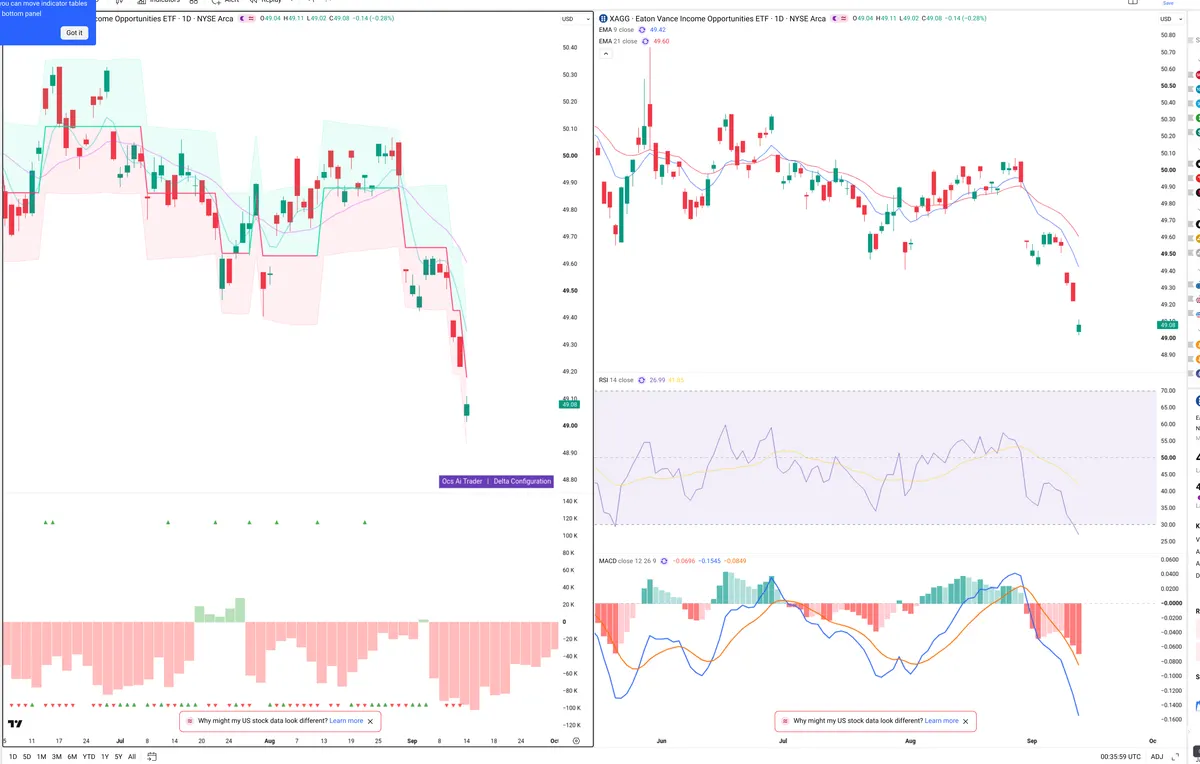The image size is (1200, 764).
Task: Select the YTD time range
Action: click(89, 757)
